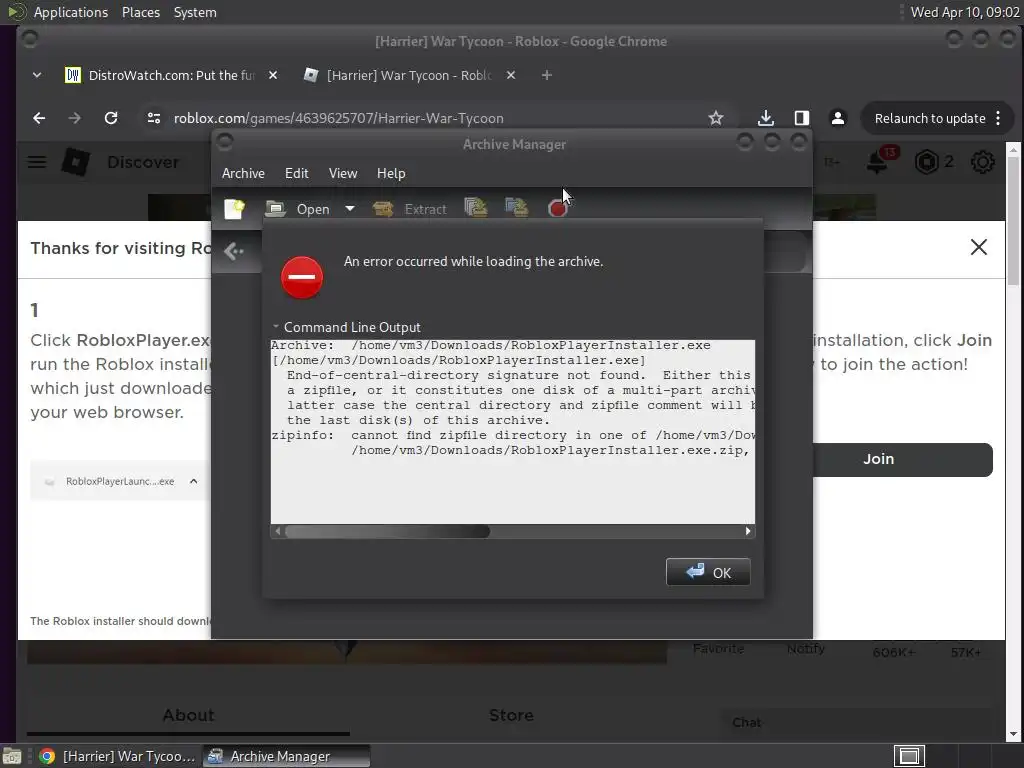Click the Chrome forward arrow
This screenshot has width=1024, height=768.
pos(74,118)
